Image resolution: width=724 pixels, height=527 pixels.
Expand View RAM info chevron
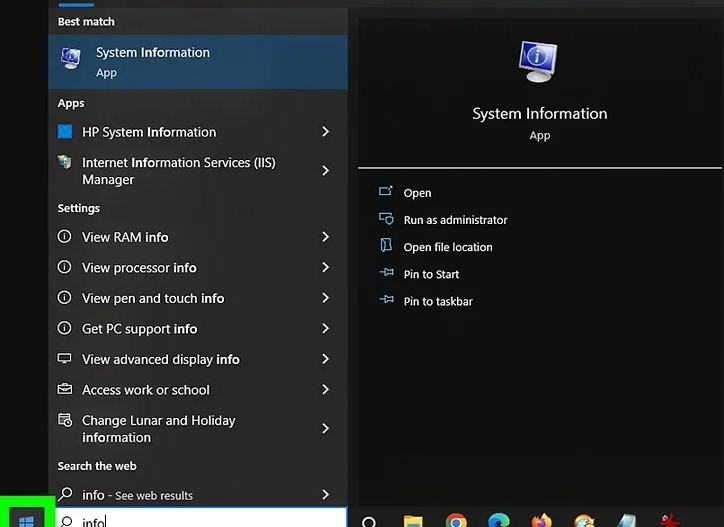tap(326, 237)
